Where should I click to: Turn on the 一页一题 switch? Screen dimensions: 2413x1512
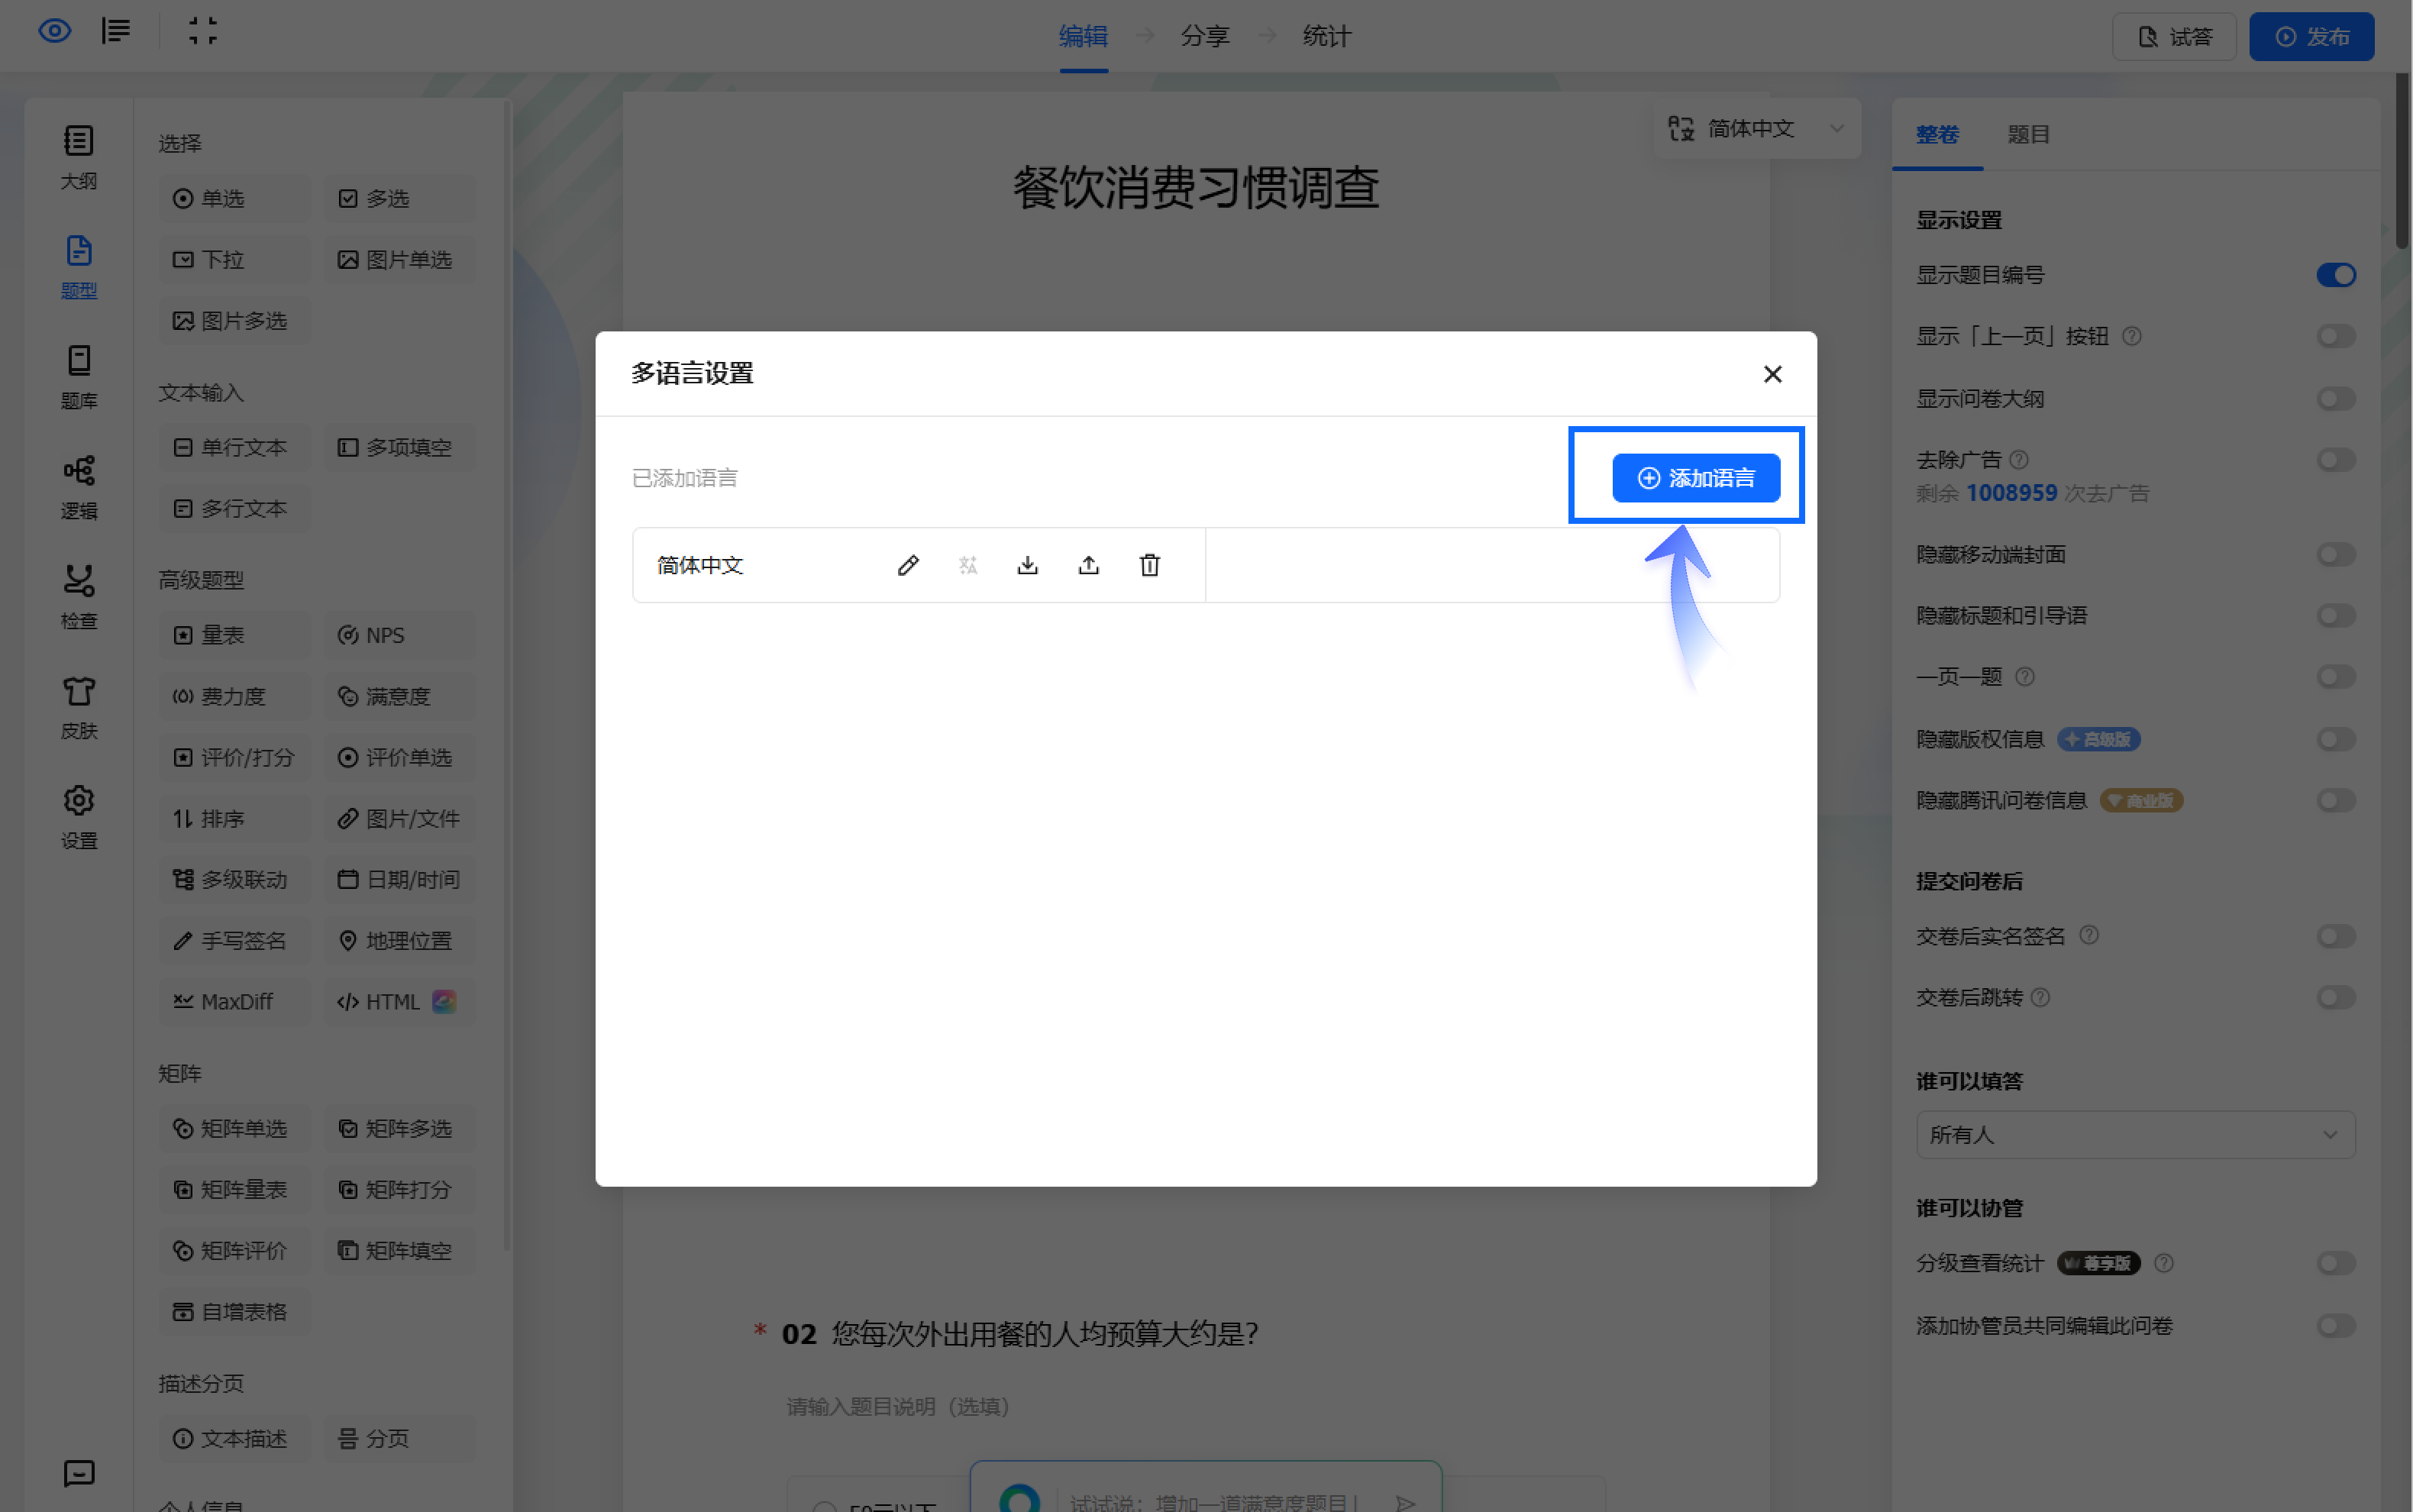coord(2336,677)
